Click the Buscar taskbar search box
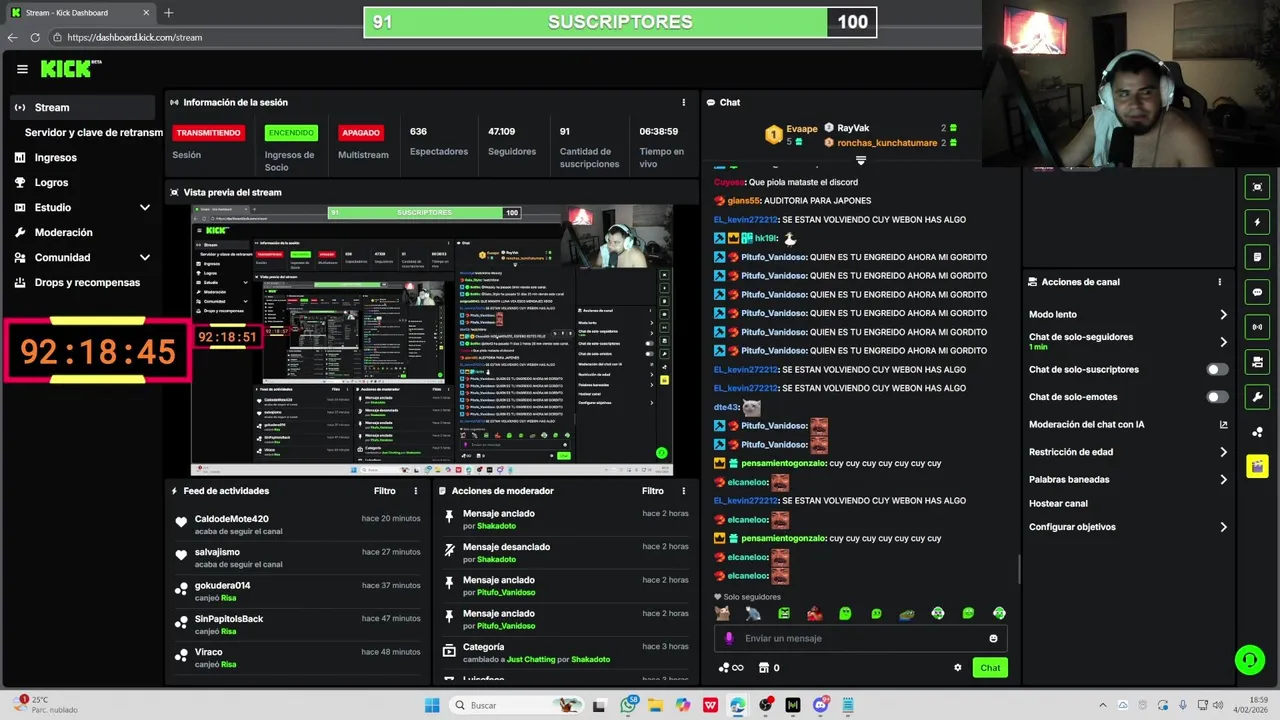Screen dimensions: 1280x720 (x=515, y=705)
